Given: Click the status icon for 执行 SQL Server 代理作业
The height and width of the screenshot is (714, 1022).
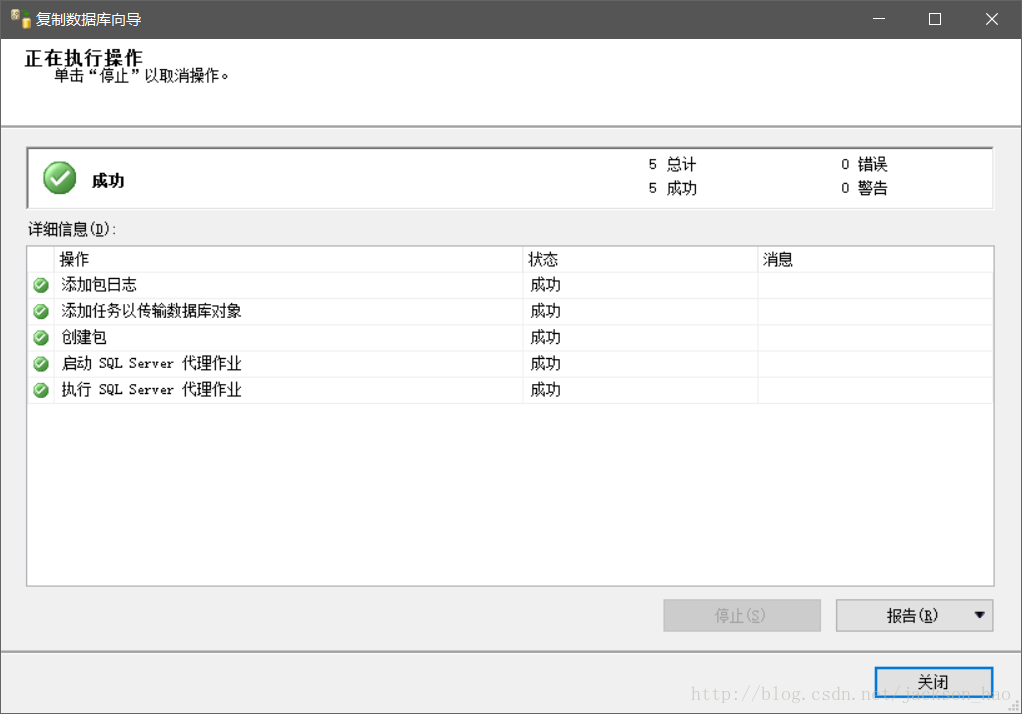Looking at the screenshot, I should tap(41, 390).
